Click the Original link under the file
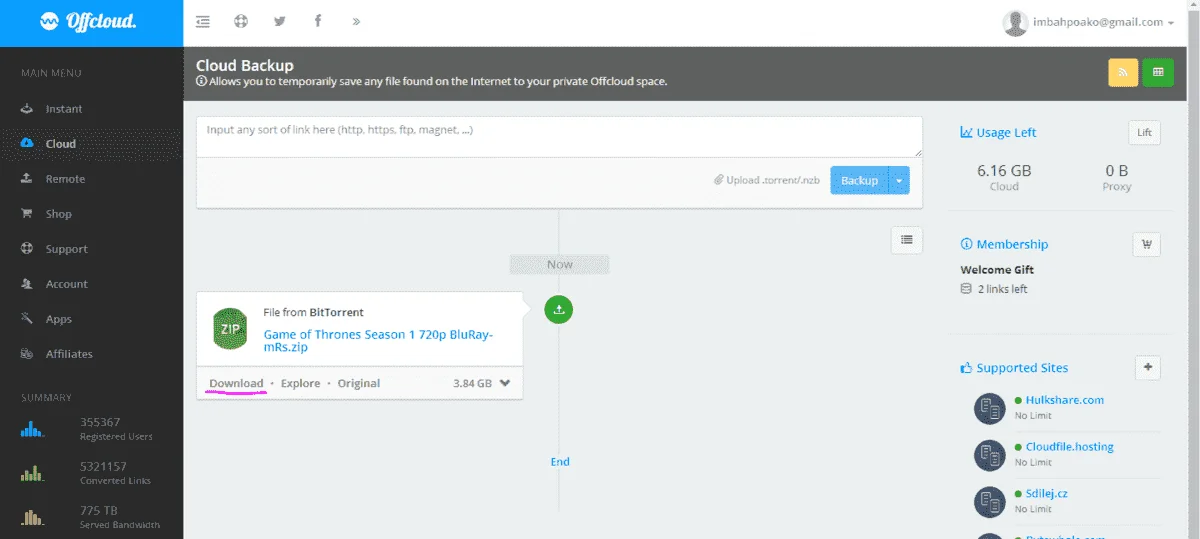 [358, 383]
